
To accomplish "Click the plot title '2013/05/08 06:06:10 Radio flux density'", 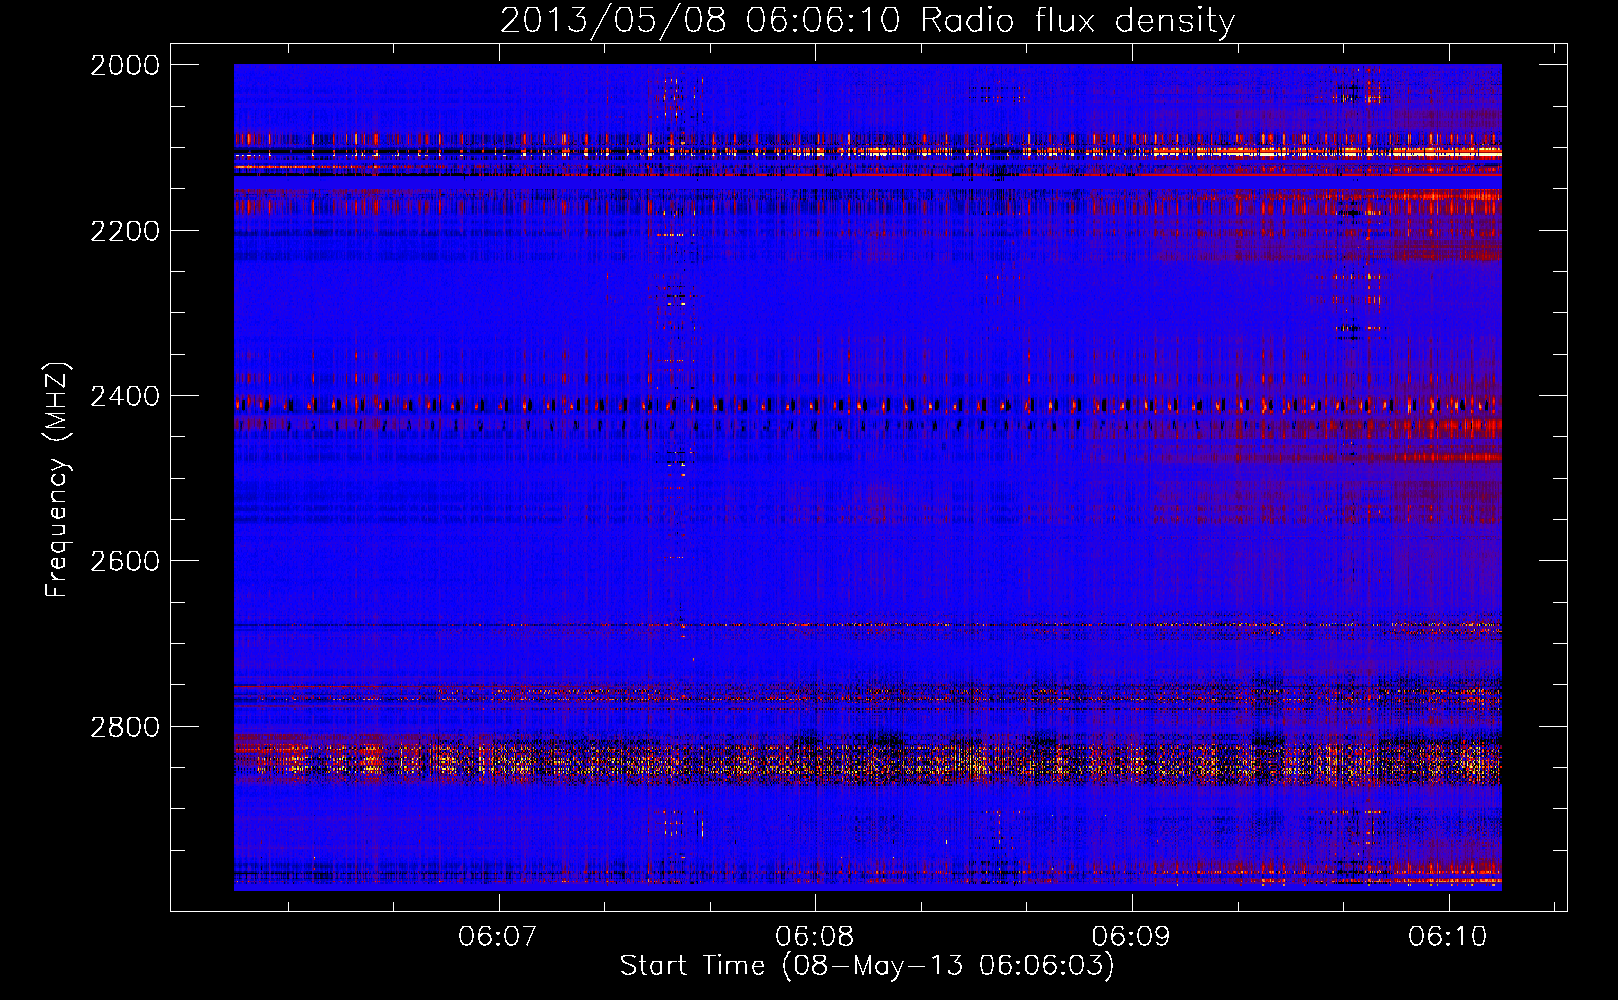I will 867,20.
